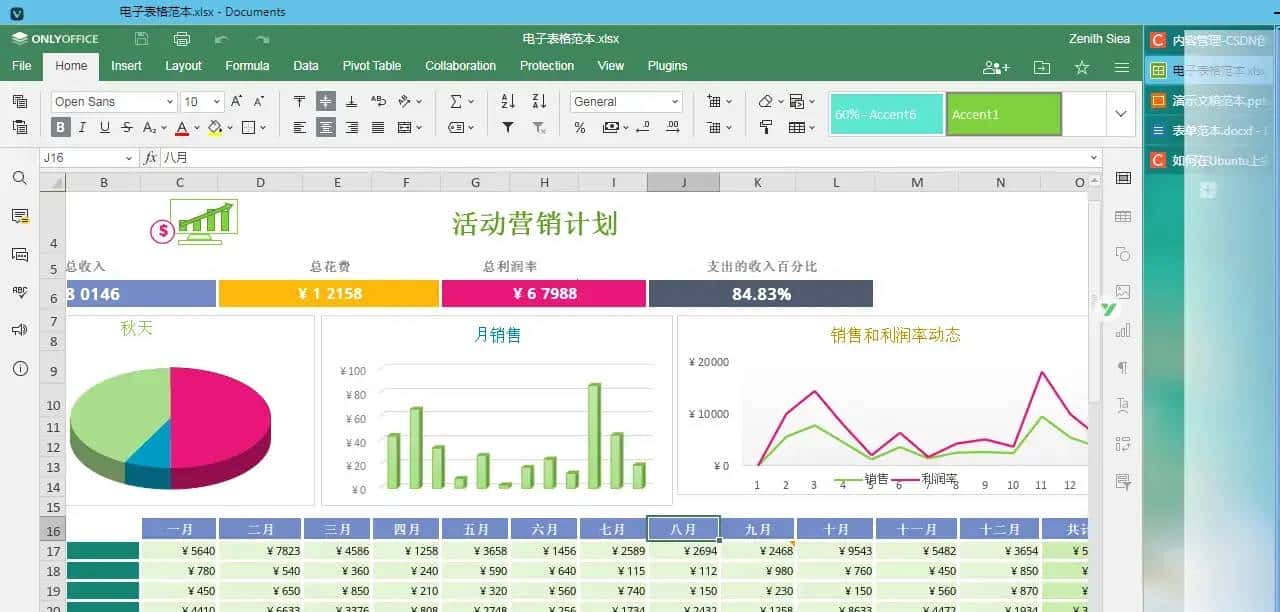The width and height of the screenshot is (1280, 612).
Task: Open the Collaboration tab
Action: (460, 66)
